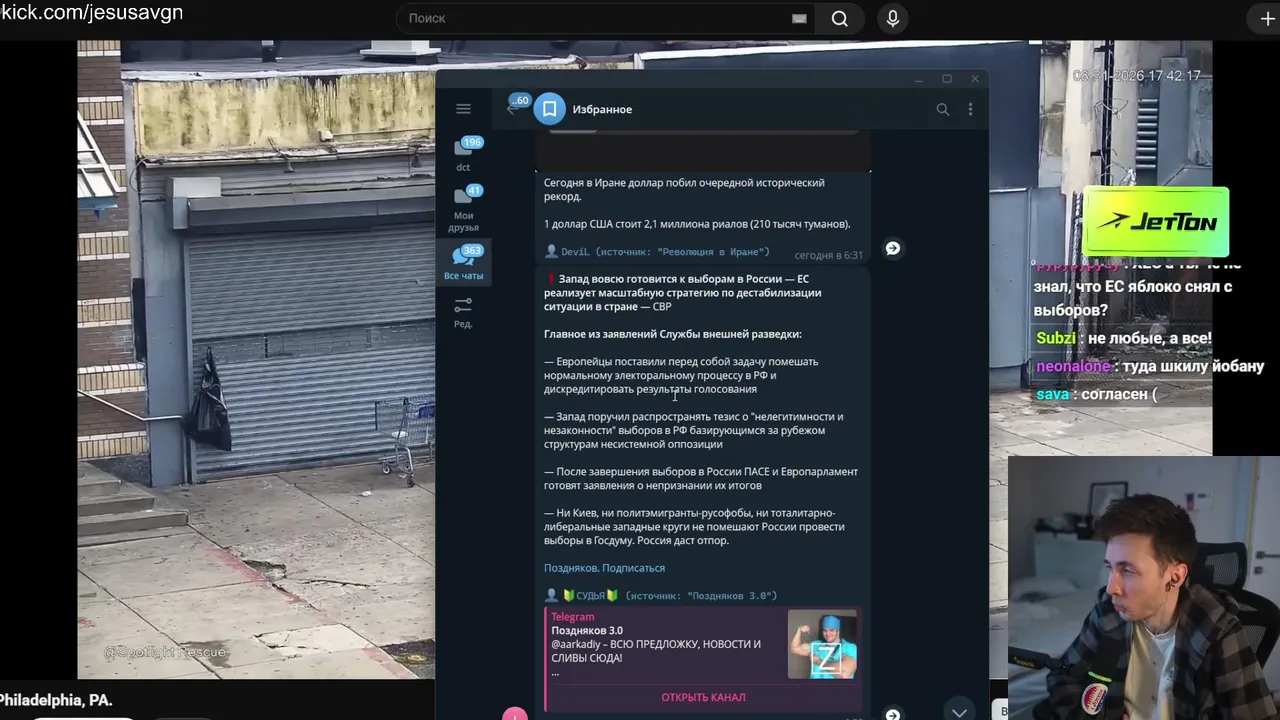Click the 1 доллар США стоит text line
This screenshot has width=1280, height=720.
coord(697,224)
